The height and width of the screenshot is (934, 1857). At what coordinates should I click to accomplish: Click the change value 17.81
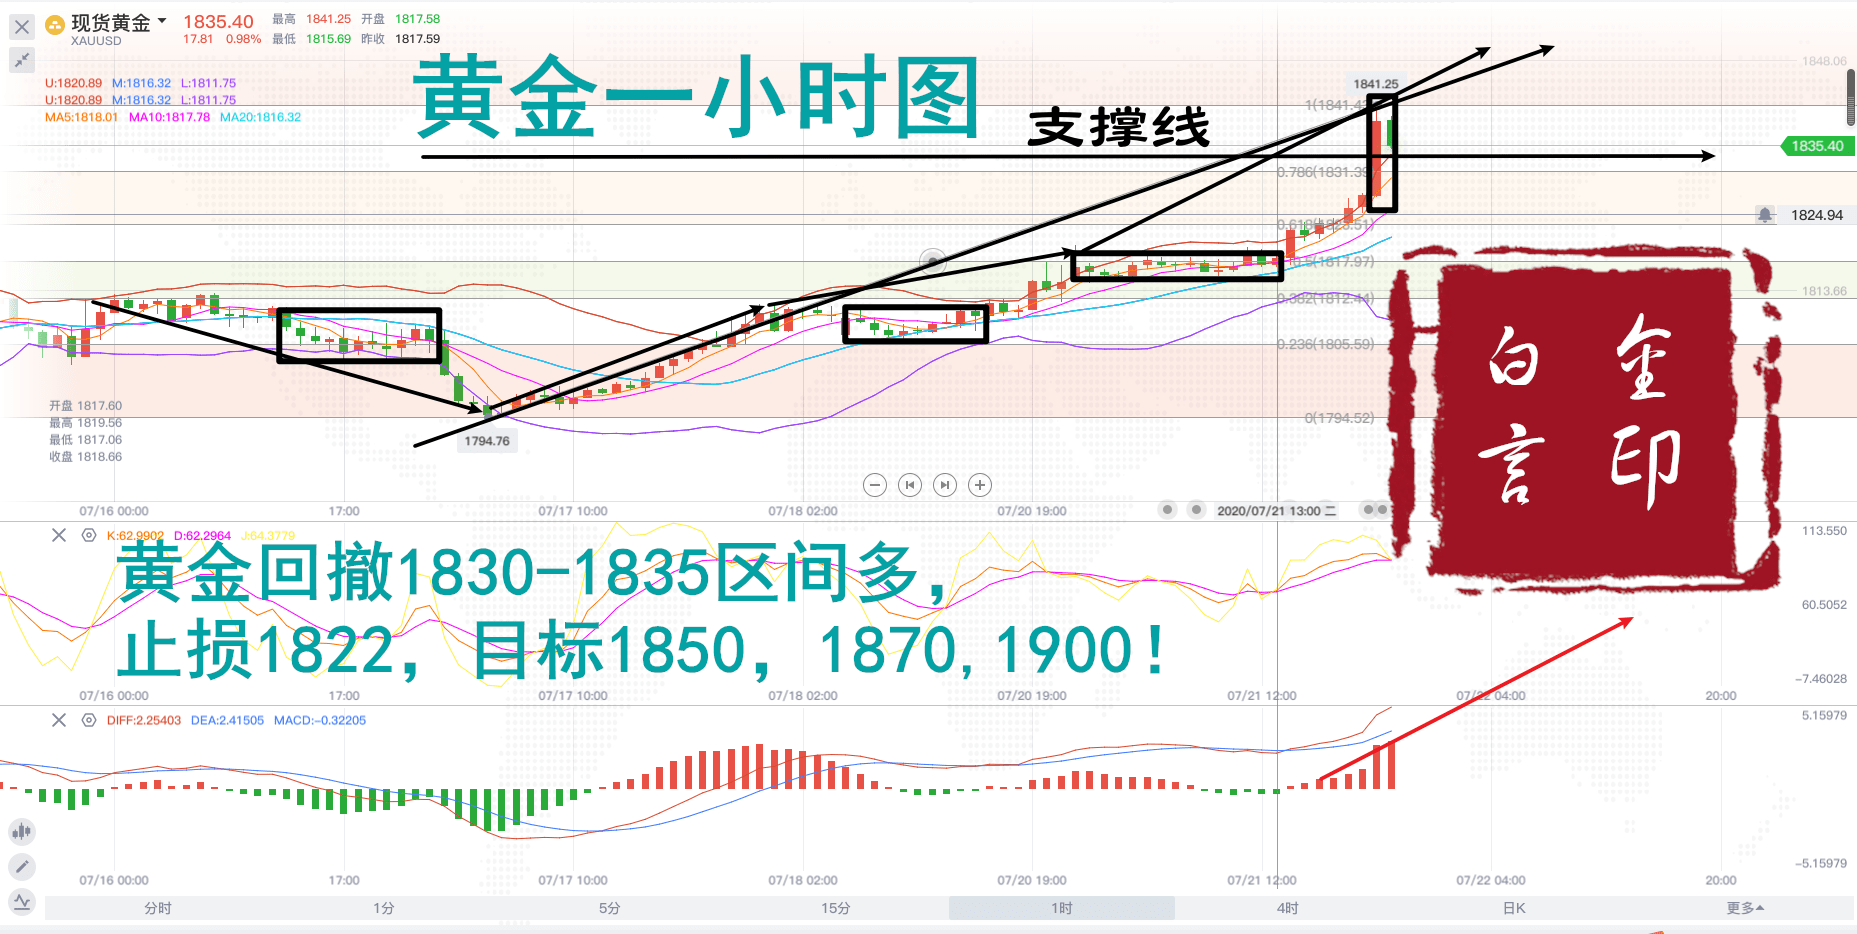point(198,39)
